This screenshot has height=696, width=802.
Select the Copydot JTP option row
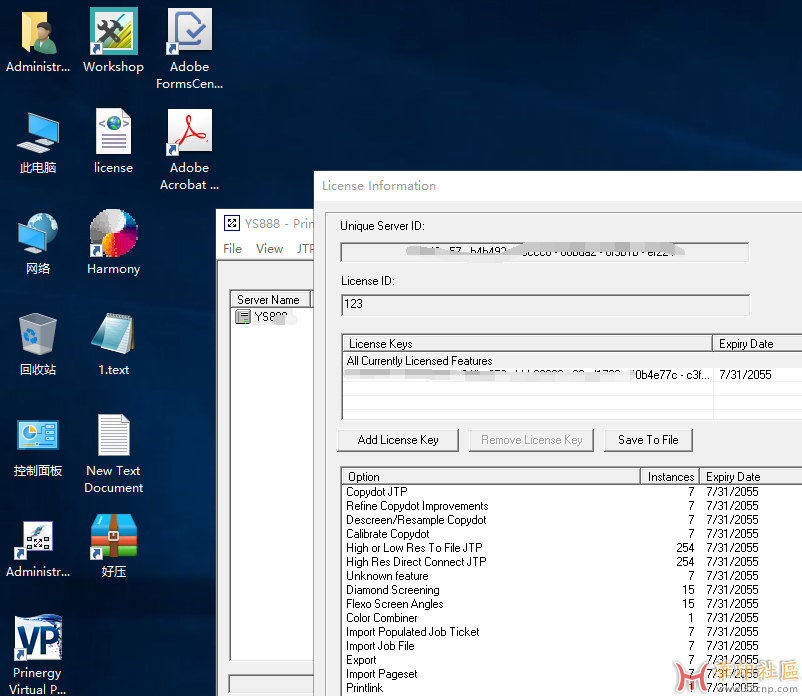click(572, 492)
